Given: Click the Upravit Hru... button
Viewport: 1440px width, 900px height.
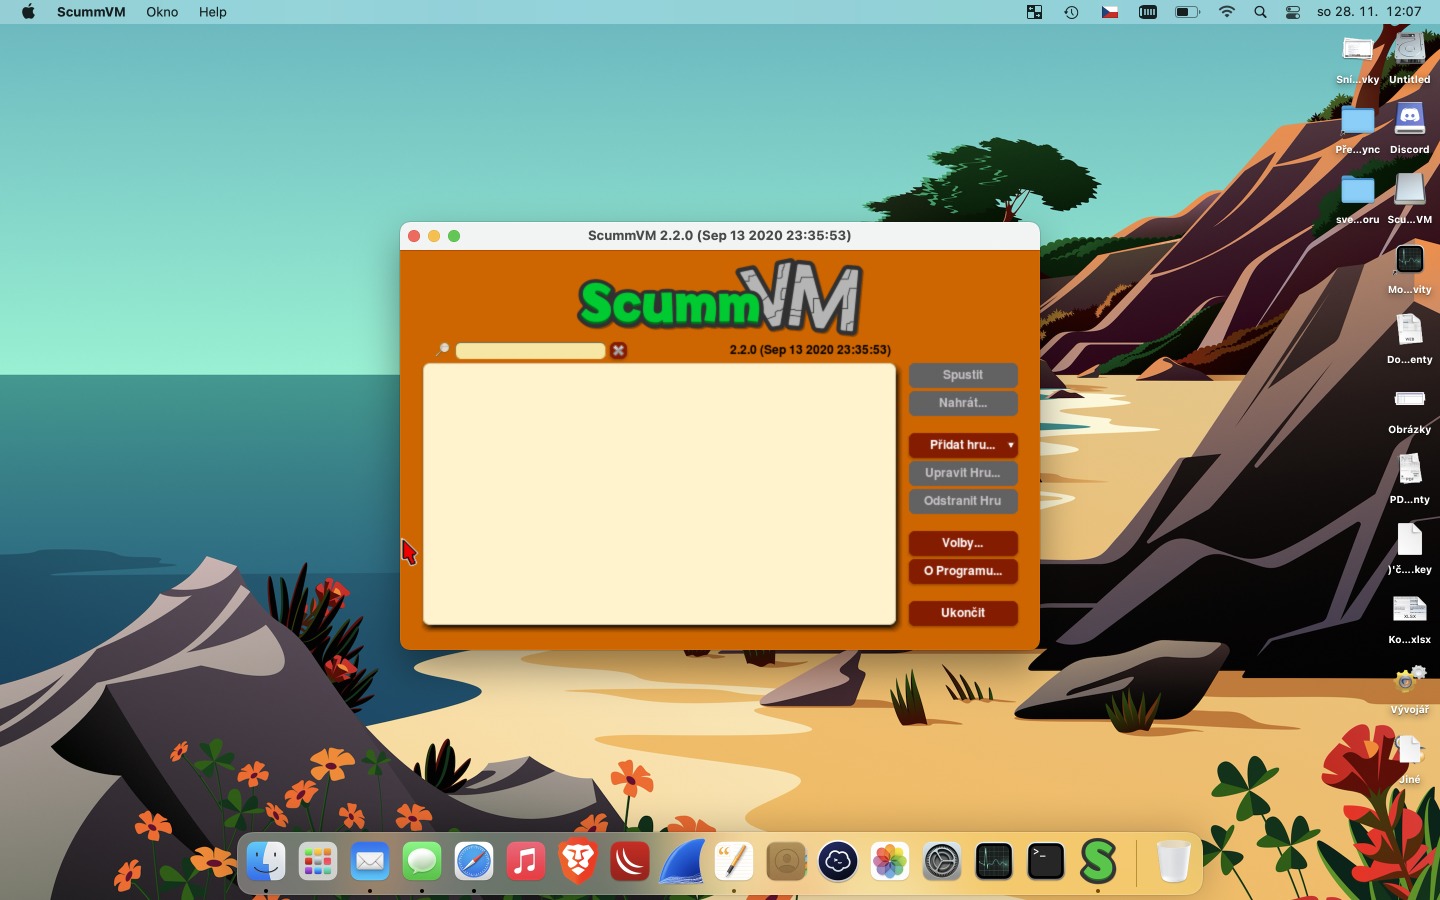Looking at the screenshot, I should 963,473.
